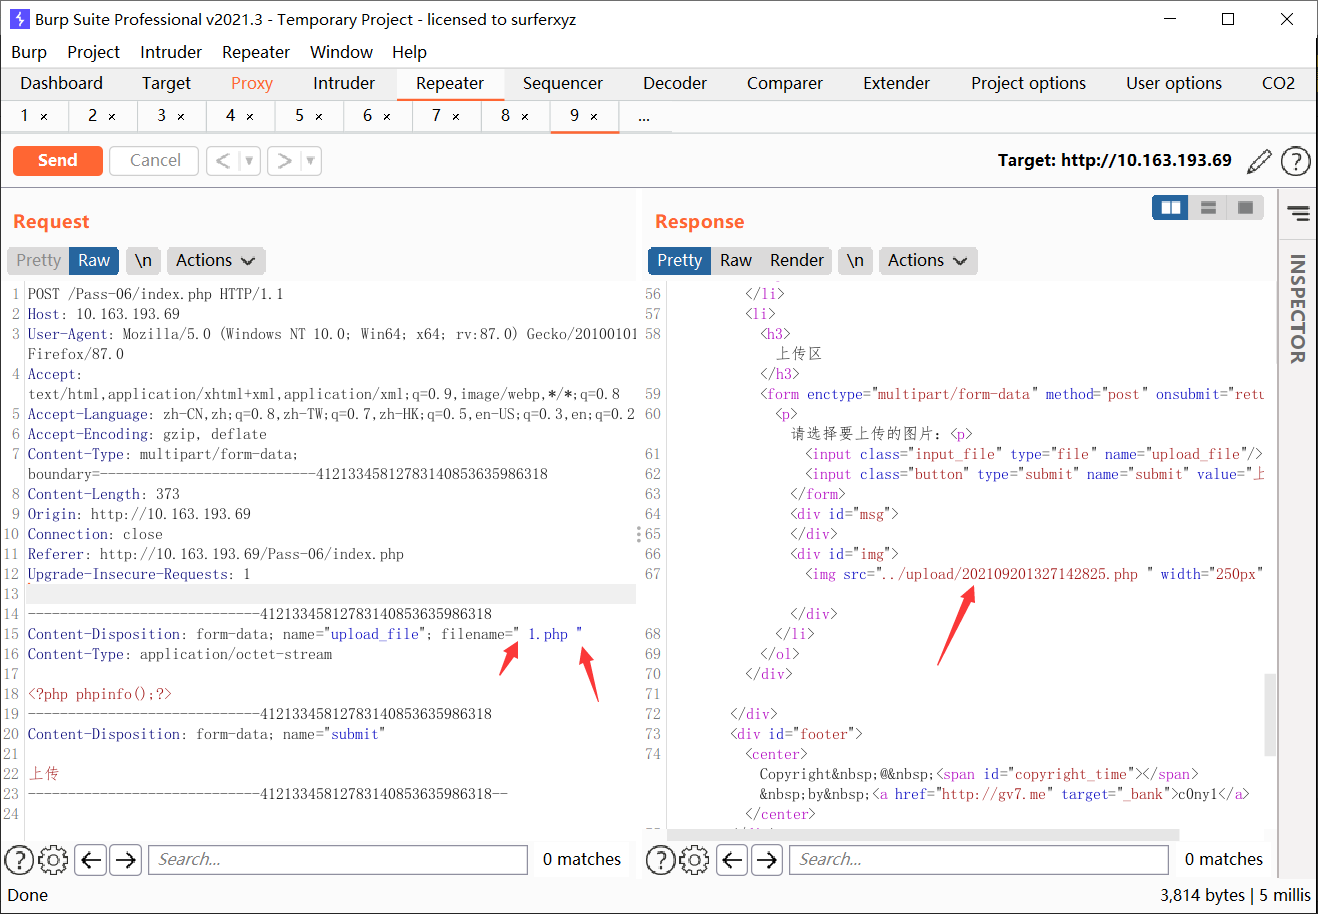Go forward in Repeater request history
Image resolution: width=1318 pixels, height=914 pixels.
[284, 160]
